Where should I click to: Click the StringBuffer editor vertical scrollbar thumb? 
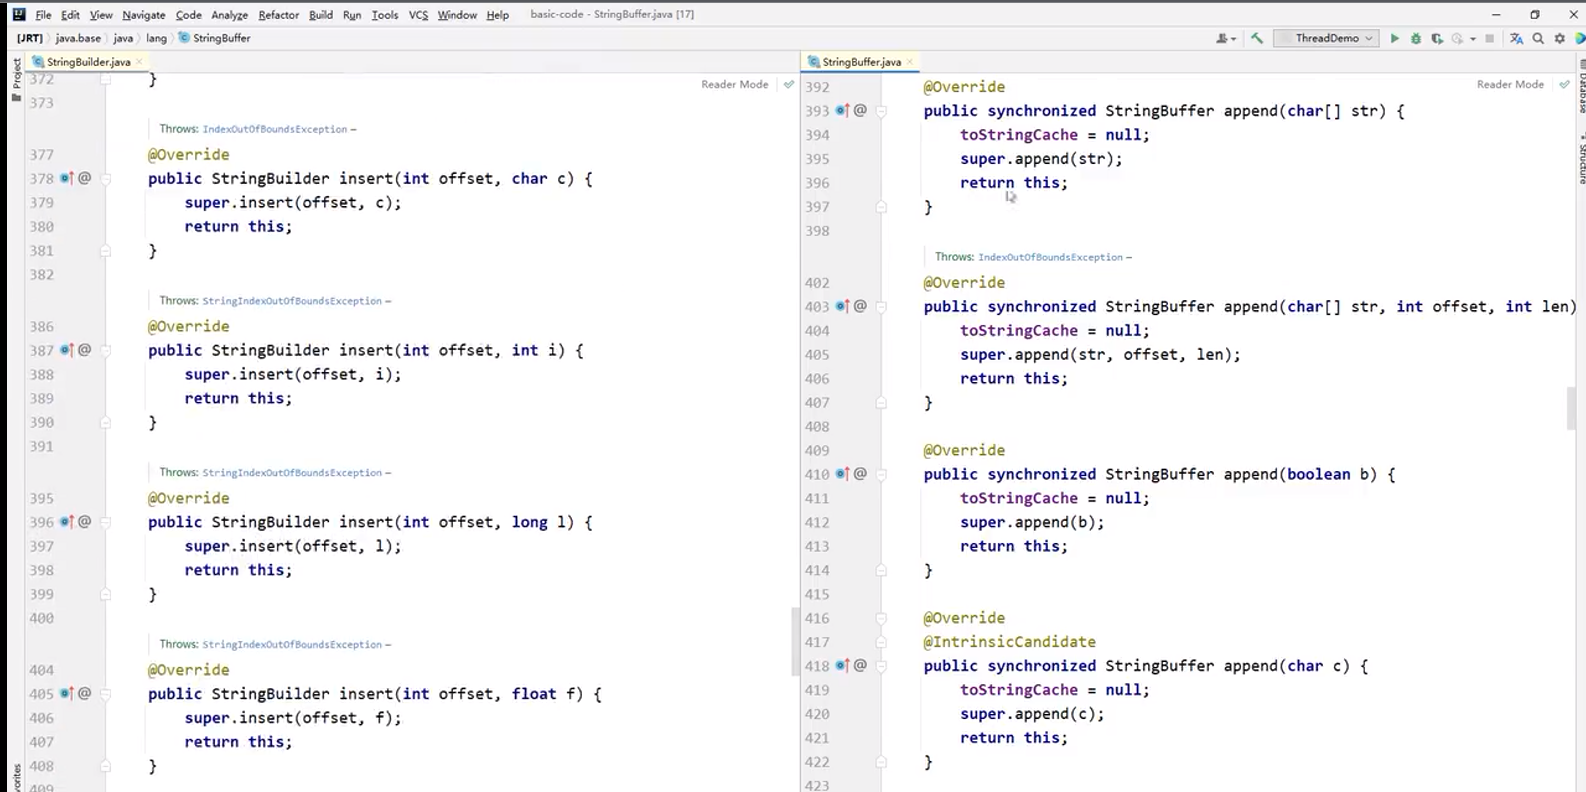click(x=1571, y=410)
